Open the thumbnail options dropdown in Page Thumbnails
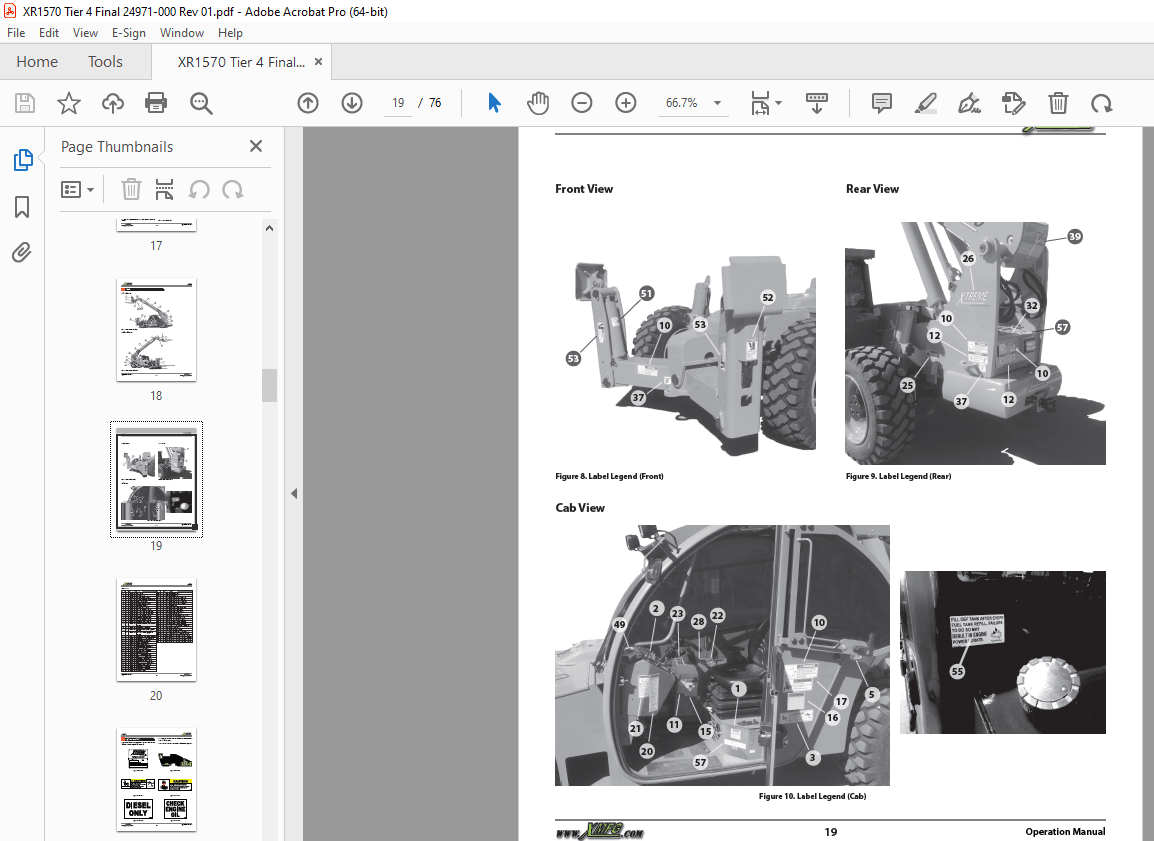The image size is (1154, 841). pos(78,189)
